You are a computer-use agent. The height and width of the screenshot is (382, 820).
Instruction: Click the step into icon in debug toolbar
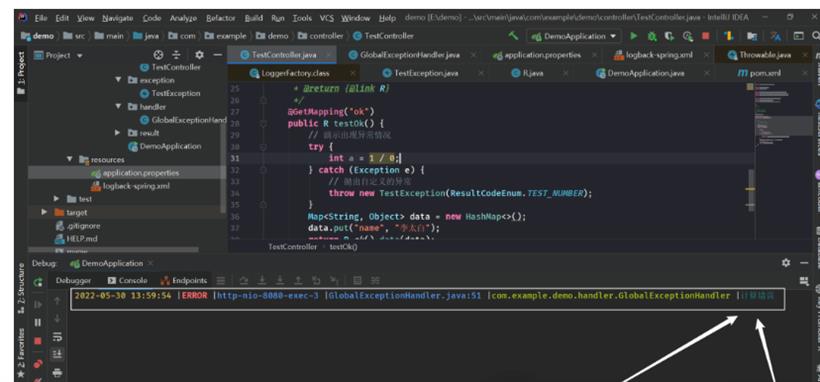pyautogui.click(x=263, y=281)
